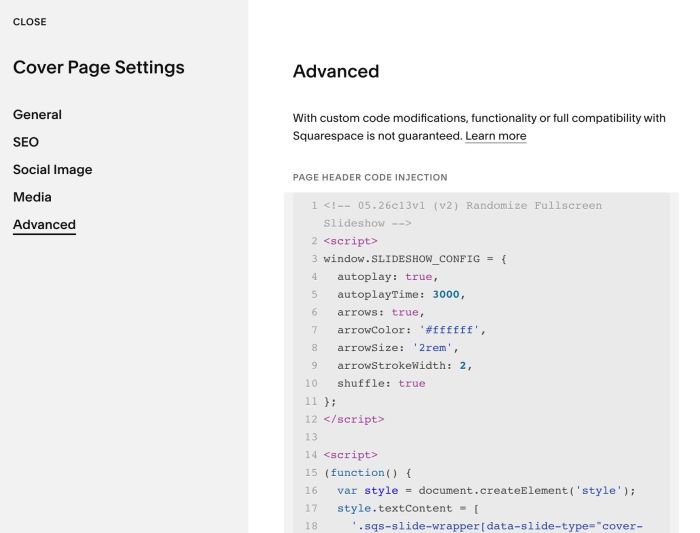The height and width of the screenshot is (533, 700).
Task: Close the Cover Page Settings panel
Action: (29, 22)
